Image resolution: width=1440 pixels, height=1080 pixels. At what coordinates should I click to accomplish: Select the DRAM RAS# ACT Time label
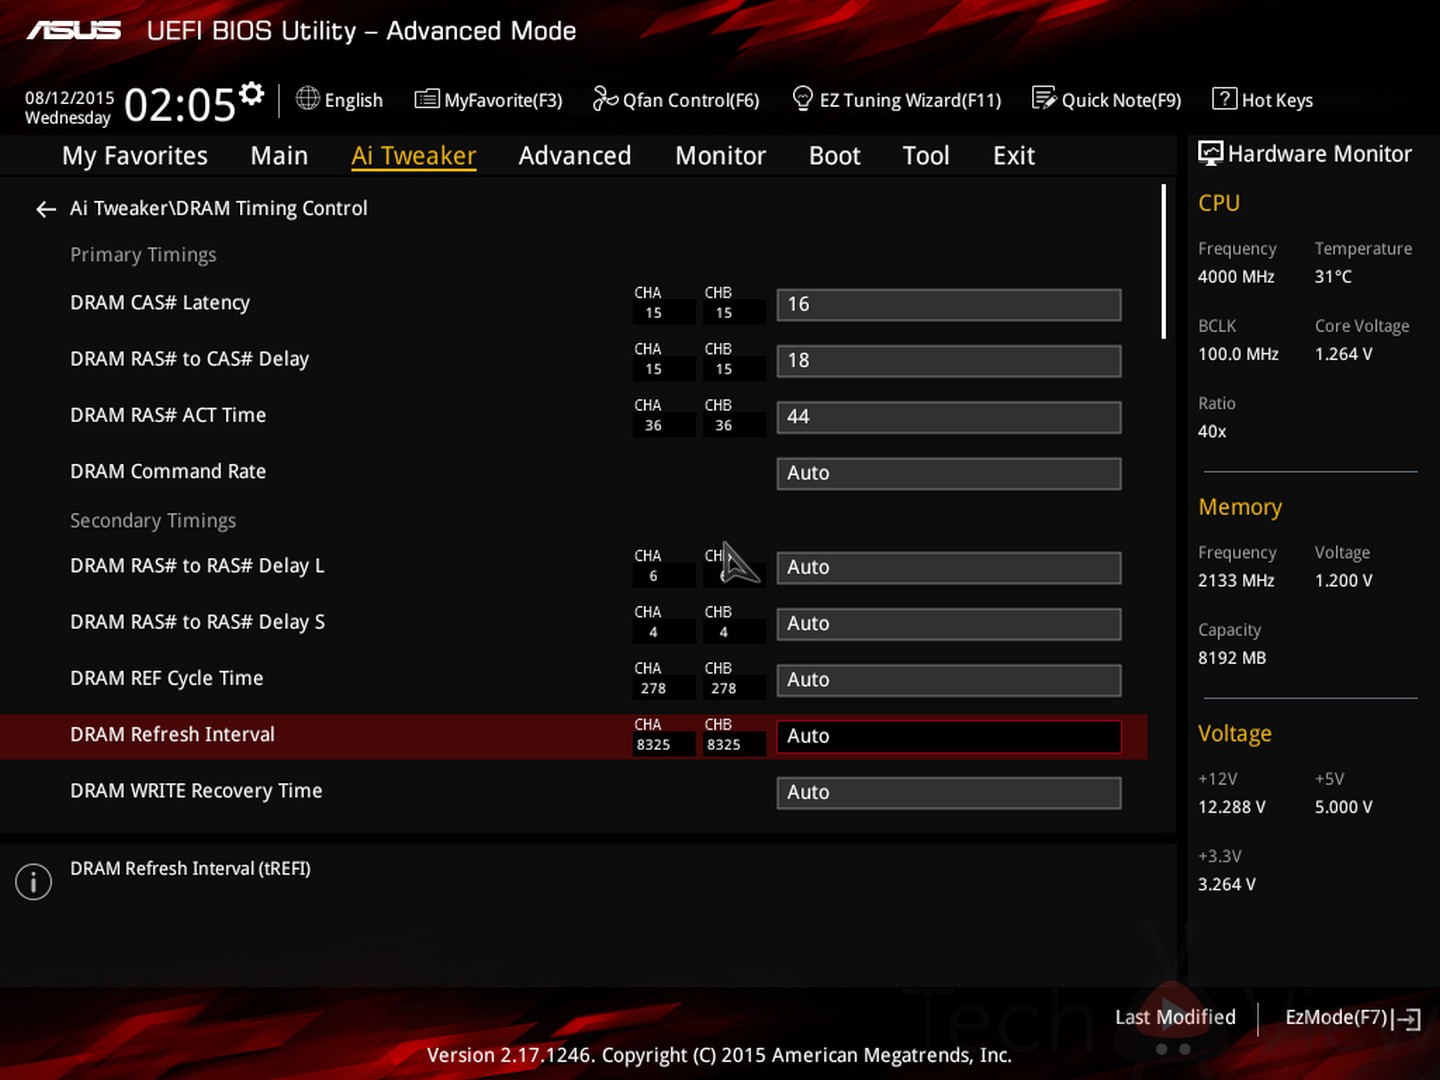[168, 415]
